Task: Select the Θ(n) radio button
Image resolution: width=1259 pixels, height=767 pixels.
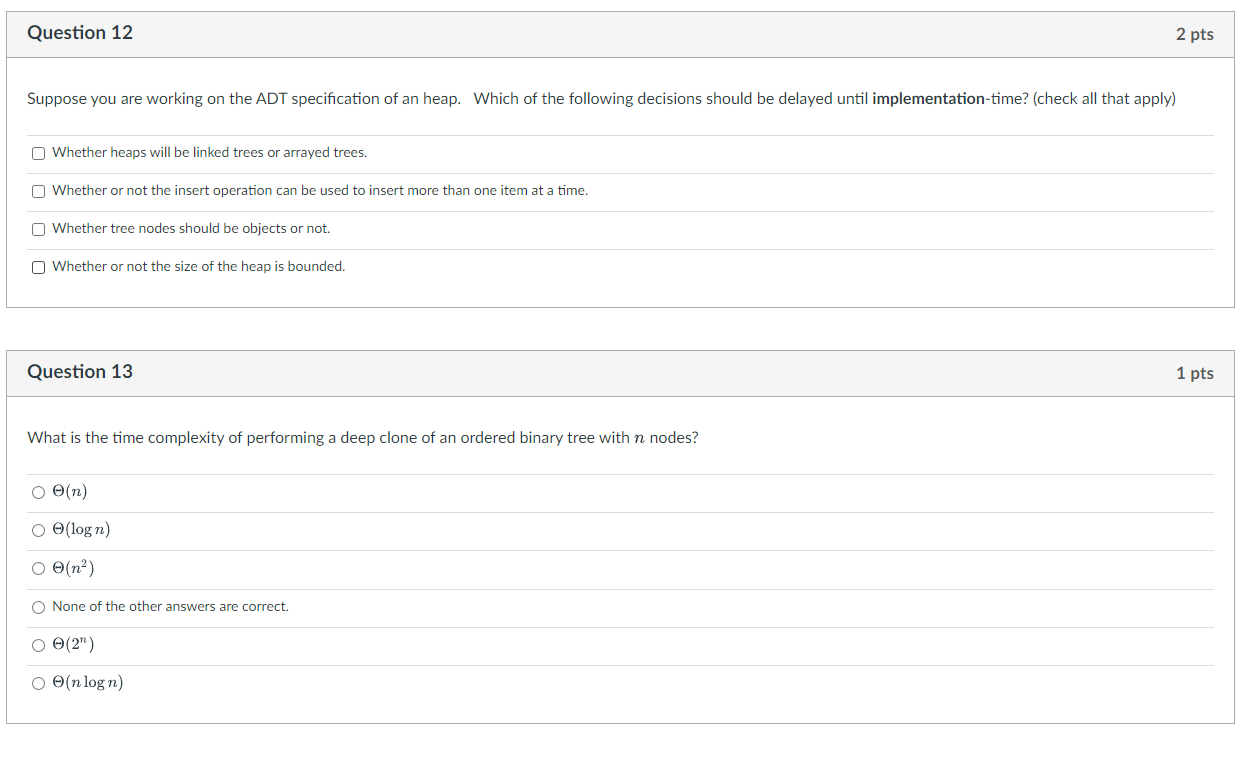Action: (x=38, y=492)
